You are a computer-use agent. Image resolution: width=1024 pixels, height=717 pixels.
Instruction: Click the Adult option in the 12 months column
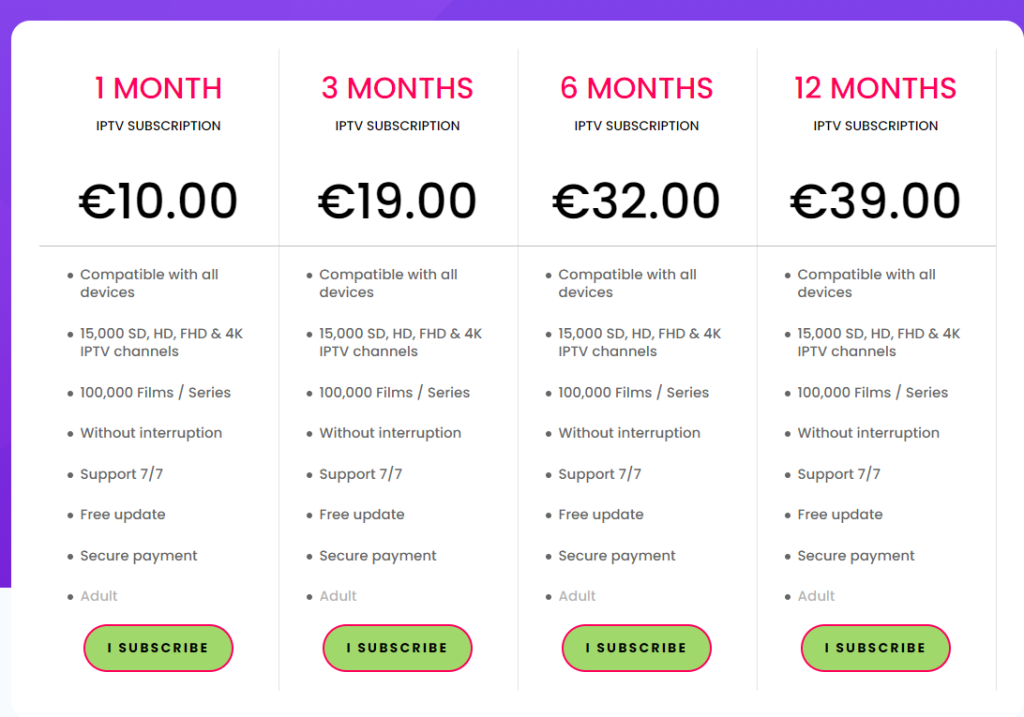tap(816, 596)
